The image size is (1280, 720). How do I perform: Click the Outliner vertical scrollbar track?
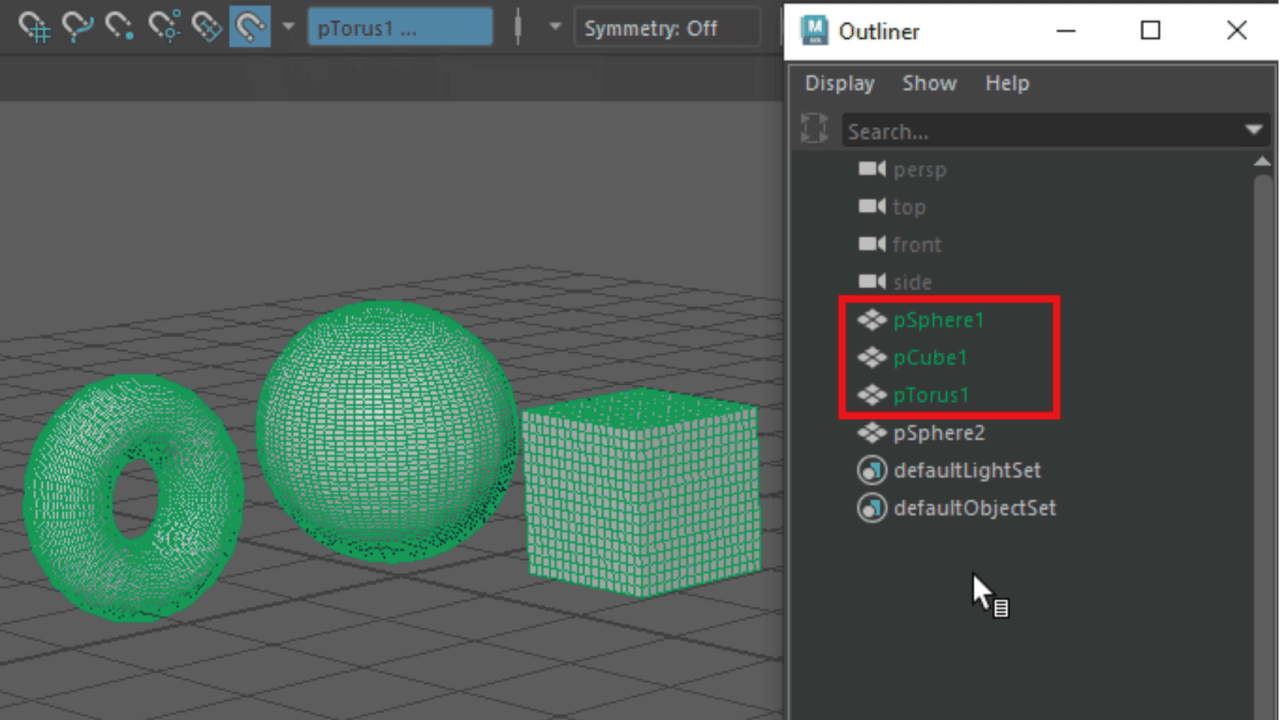(1262, 445)
